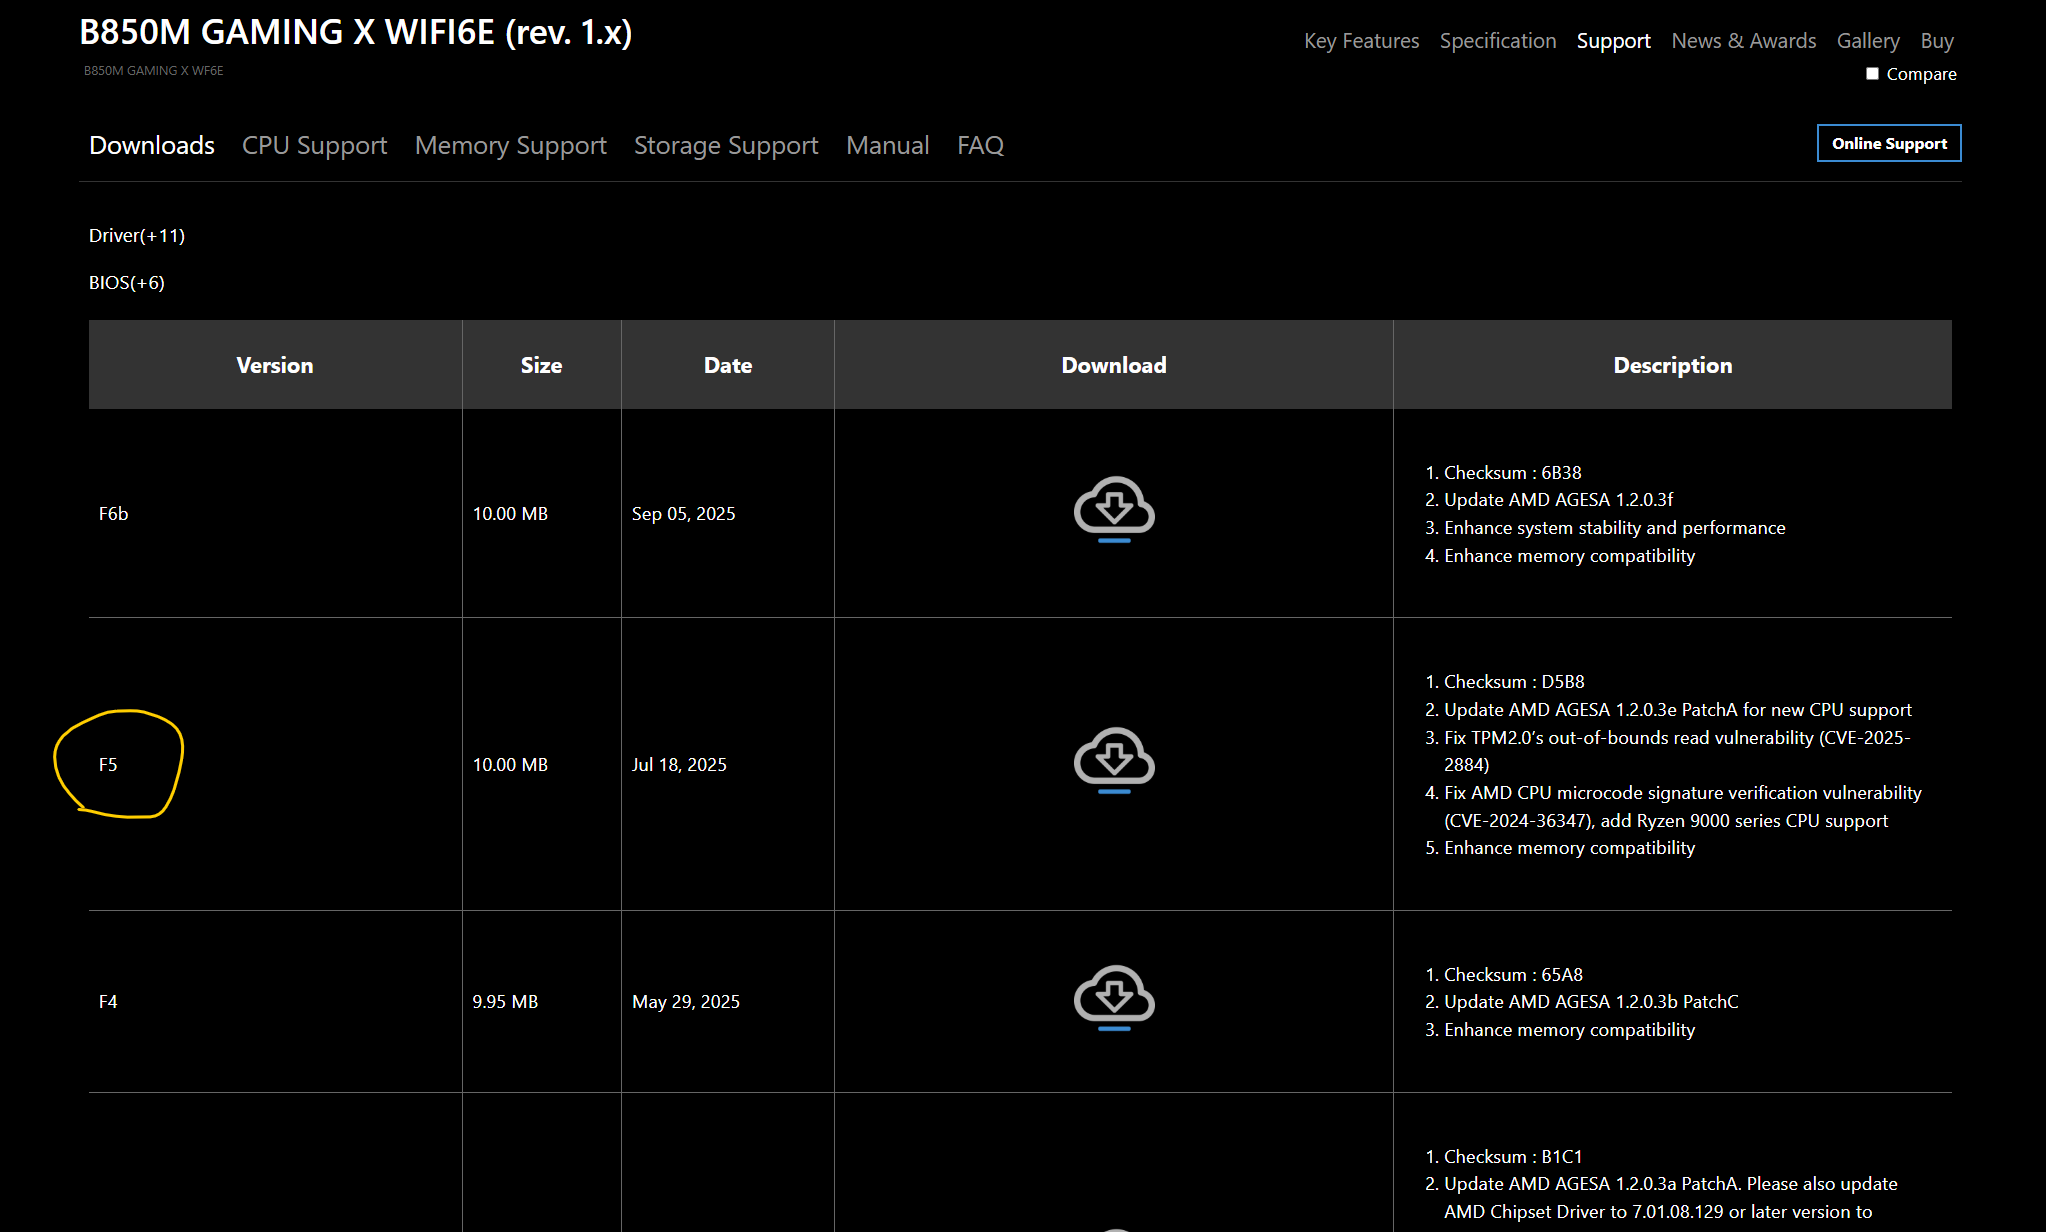Screen dimensions: 2046x1232
Task: Download the F6b BIOS file
Action: tap(1114, 510)
